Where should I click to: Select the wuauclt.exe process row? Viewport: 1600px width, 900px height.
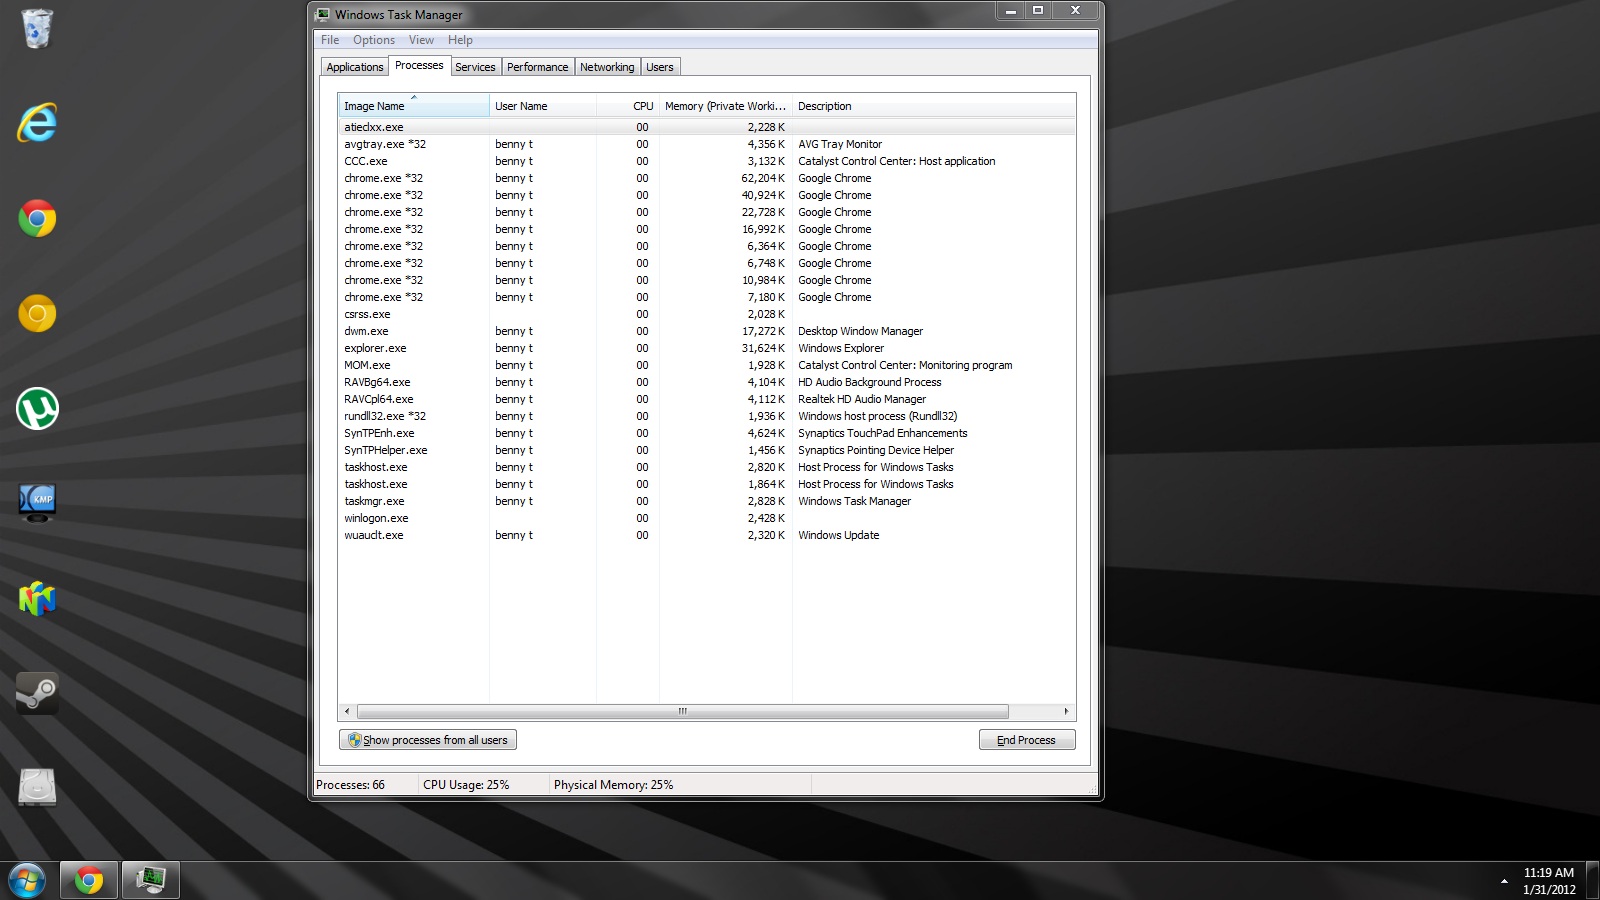[x=707, y=535]
